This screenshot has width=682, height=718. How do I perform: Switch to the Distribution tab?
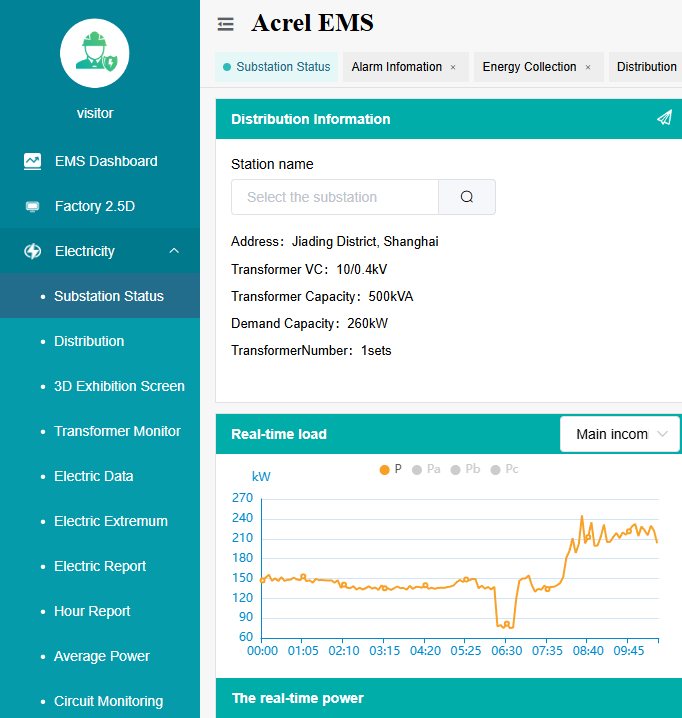click(646, 67)
